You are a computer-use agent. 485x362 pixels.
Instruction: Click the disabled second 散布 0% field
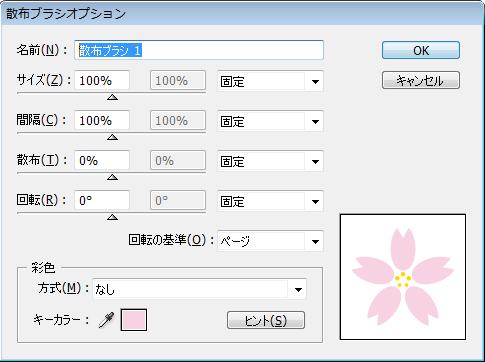coord(178,160)
